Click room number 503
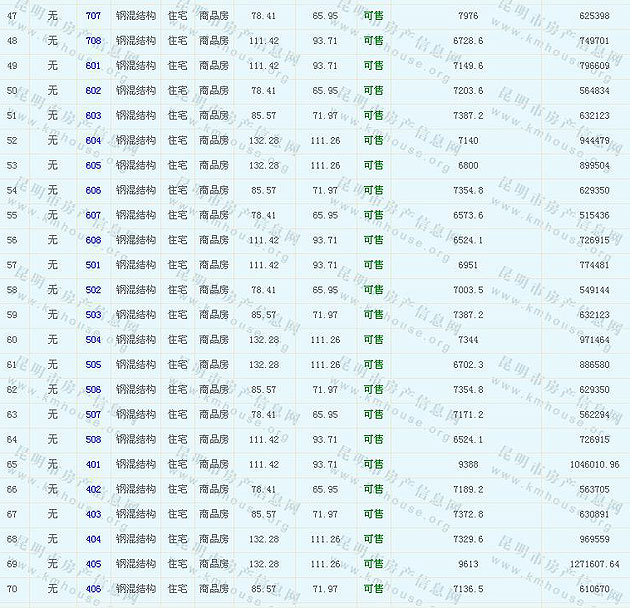Screen dimensions: 630x608 (x=93, y=315)
